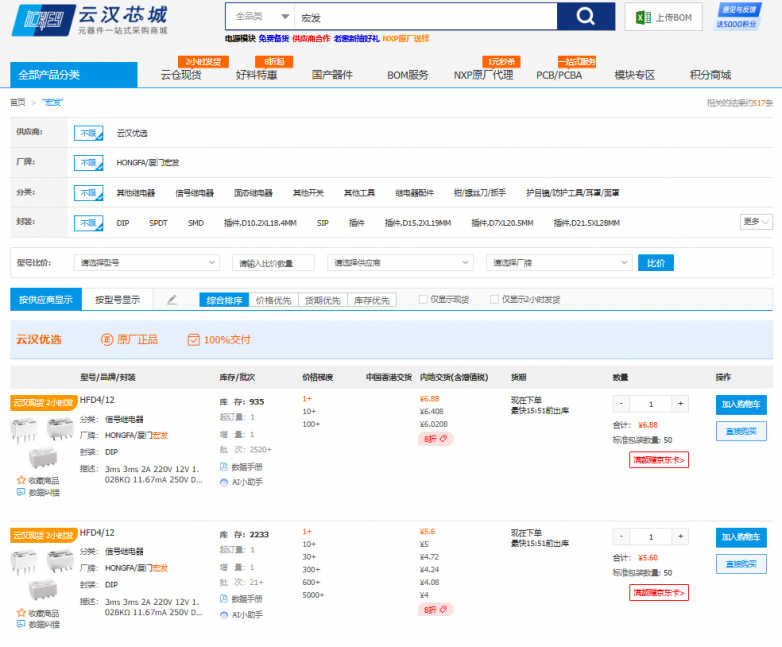The height and width of the screenshot is (647, 782).
Task: Open 数据手册 PDF icon for first product
Action: (223, 467)
